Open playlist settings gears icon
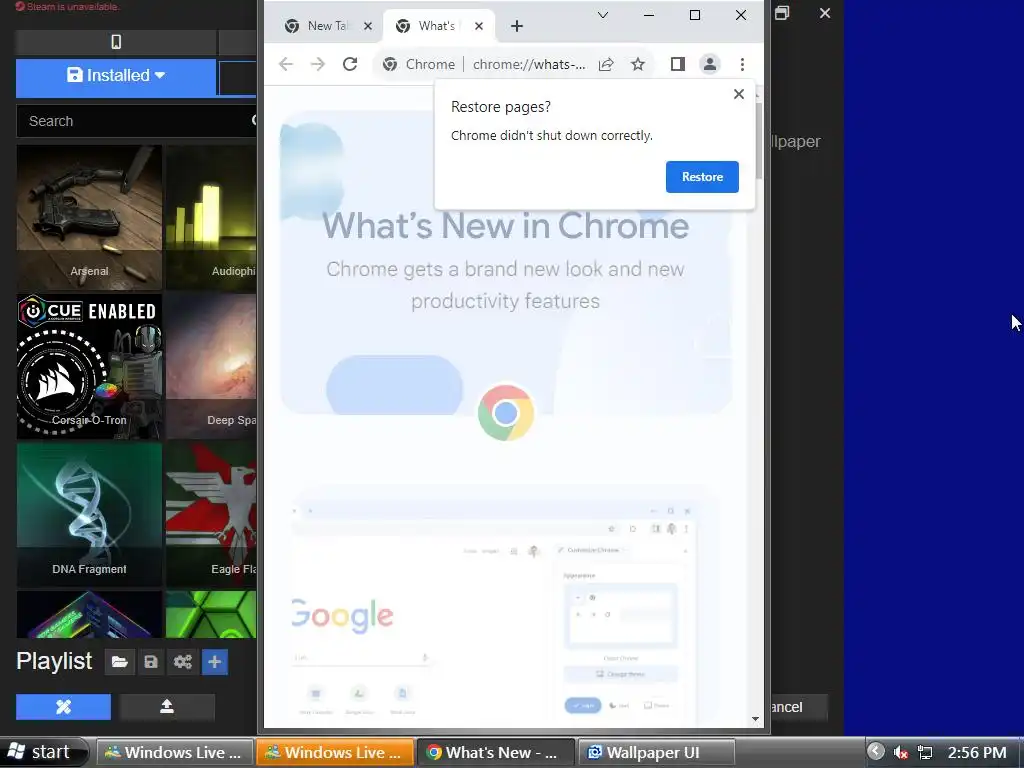1024x768 pixels. coord(183,662)
